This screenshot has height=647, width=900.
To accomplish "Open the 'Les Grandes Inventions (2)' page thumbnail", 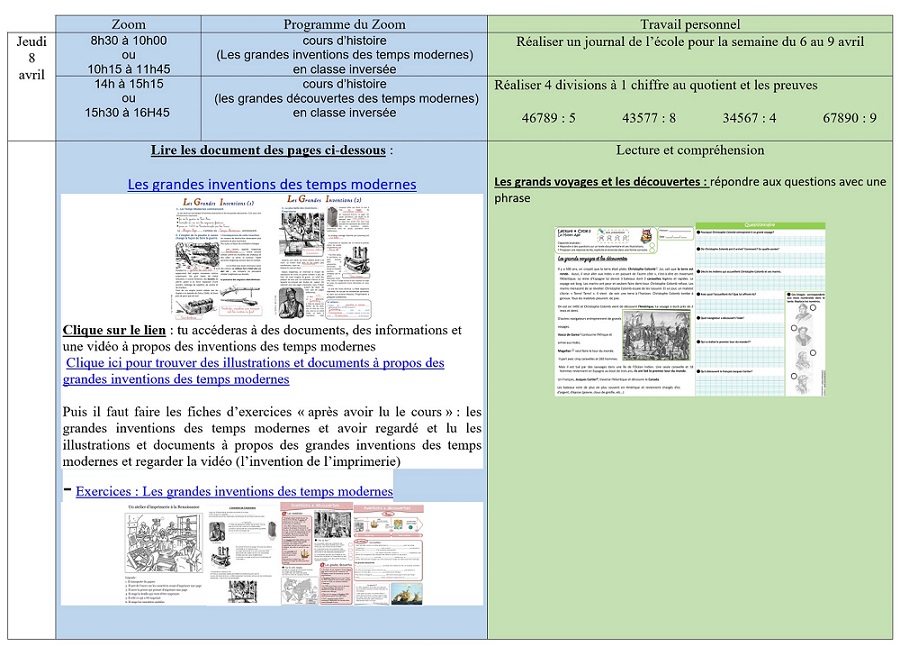I will 325,257.
